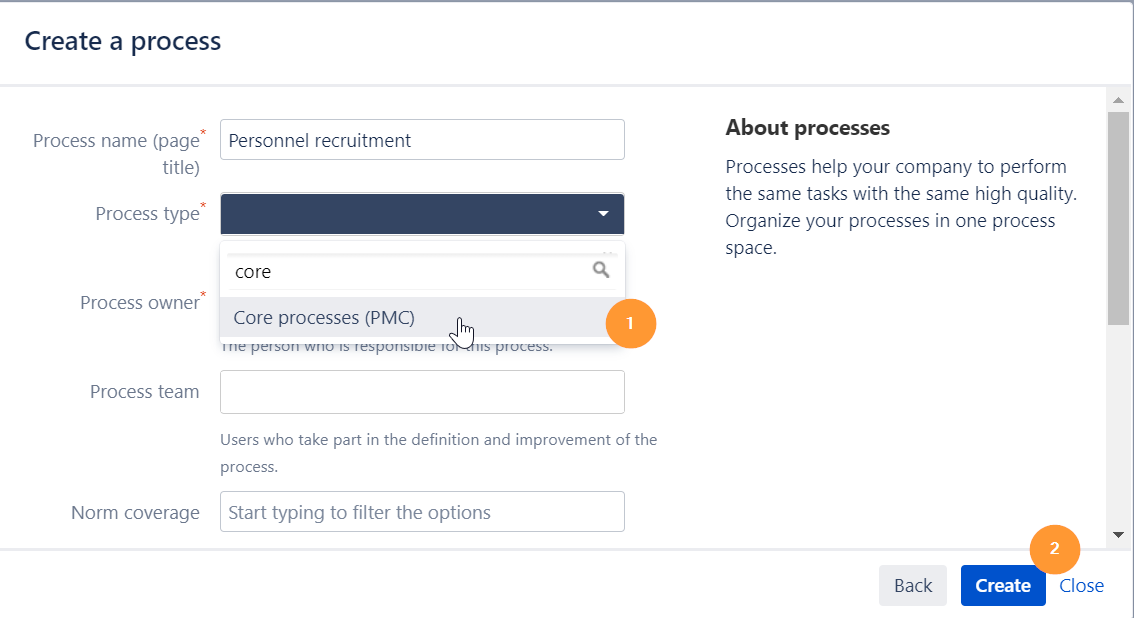The height and width of the screenshot is (618, 1134).
Task: Open the Process type dropdown arrow
Action: click(x=604, y=213)
